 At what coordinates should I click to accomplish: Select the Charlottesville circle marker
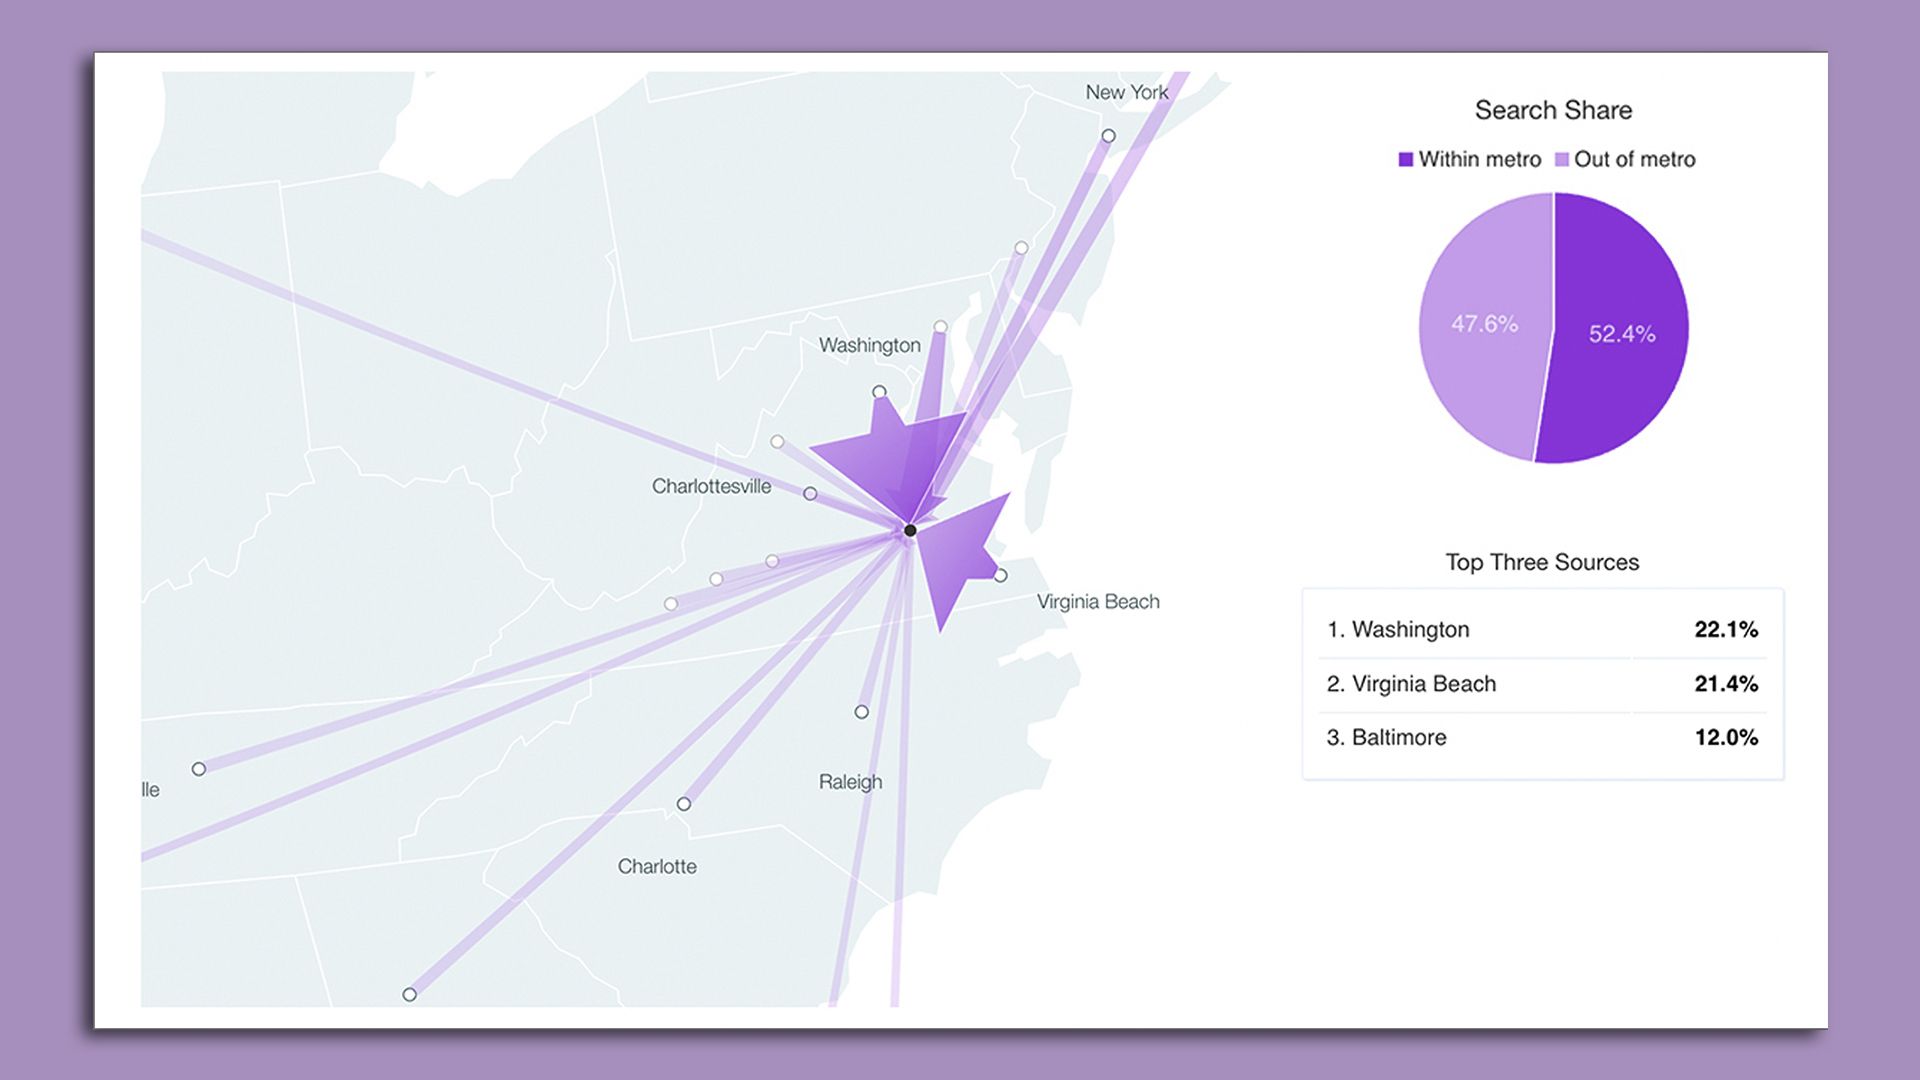[808, 492]
